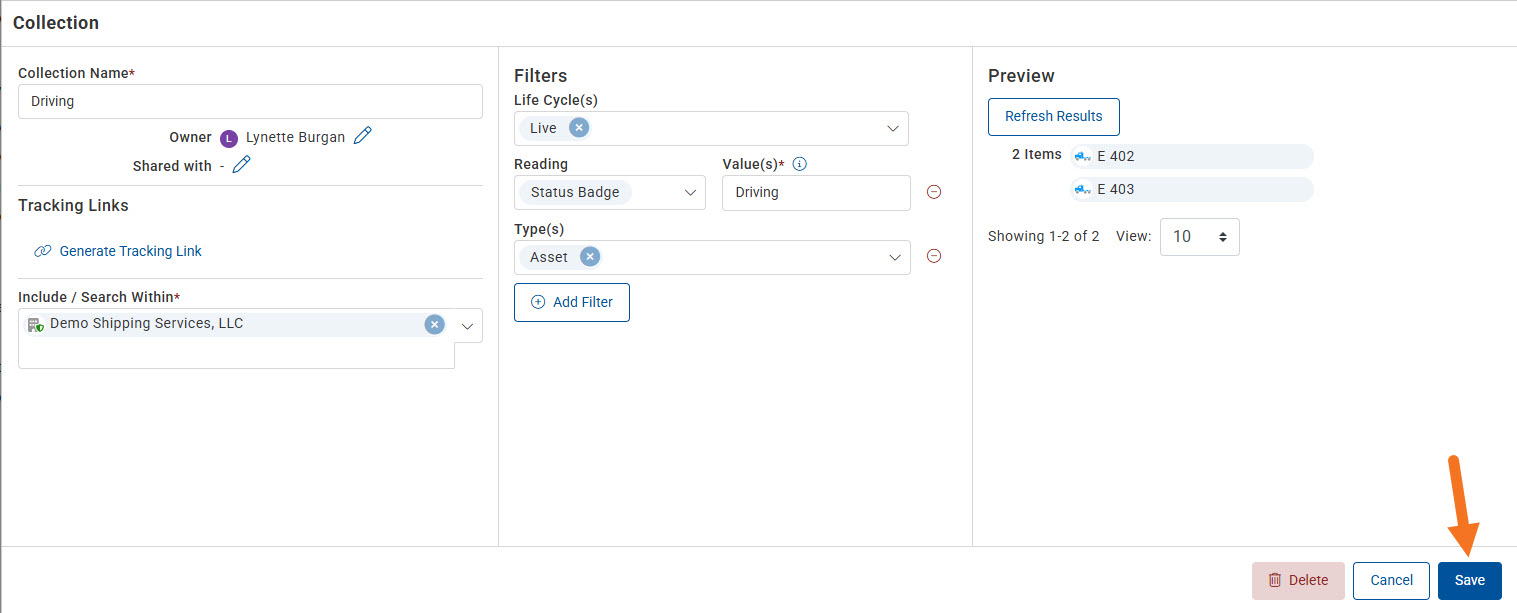The height and width of the screenshot is (613, 1517).
Task: Click the Value(s) field containing Driving
Action: [x=816, y=192]
